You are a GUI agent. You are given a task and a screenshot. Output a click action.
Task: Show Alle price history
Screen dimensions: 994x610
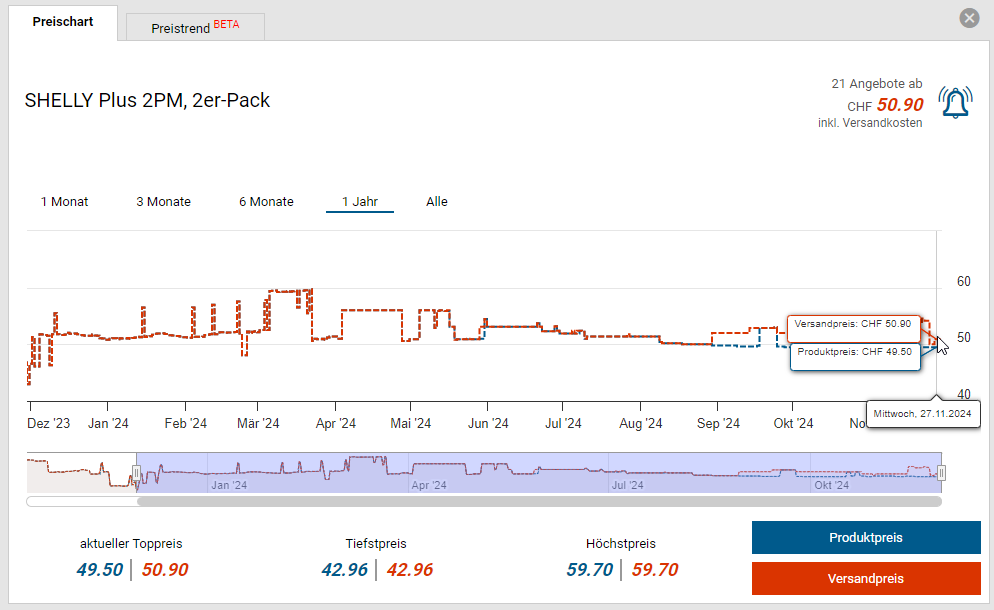click(437, 202)
